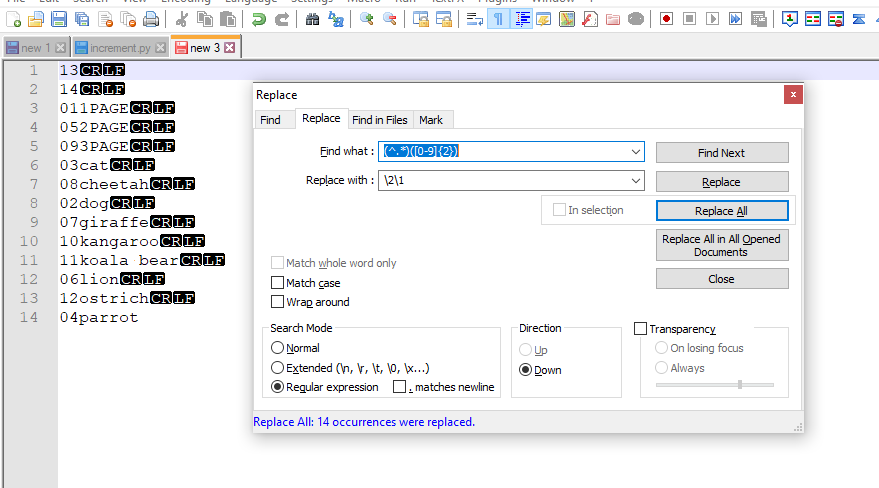Play back the recorded macro icon
Screen dimensions: 879x488
pyautogui.click(x=713, y=20)
